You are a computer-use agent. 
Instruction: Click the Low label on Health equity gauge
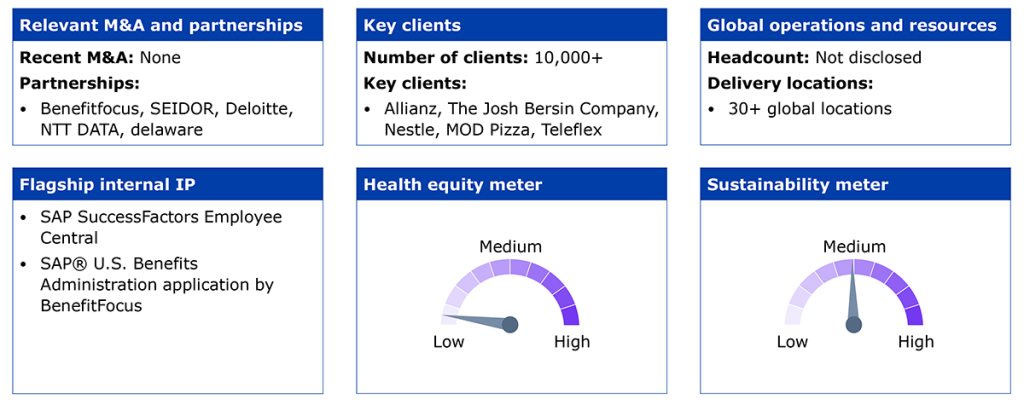click(449, 342)
